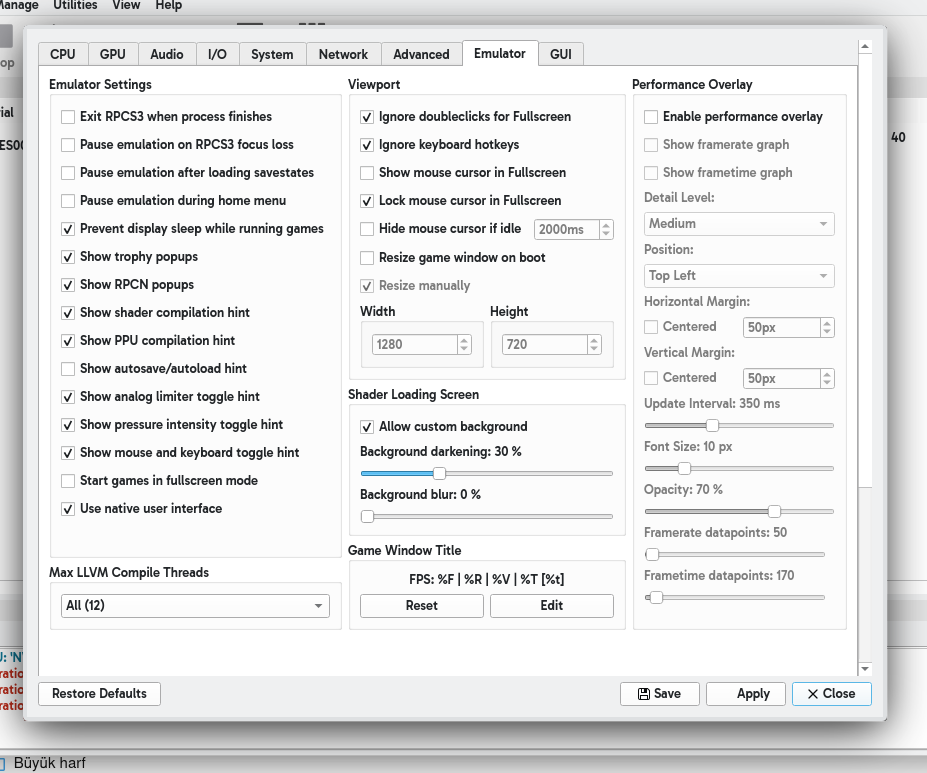Click the Height input field showing 720
The image size is (927, 773).
(x=545, y=345)
